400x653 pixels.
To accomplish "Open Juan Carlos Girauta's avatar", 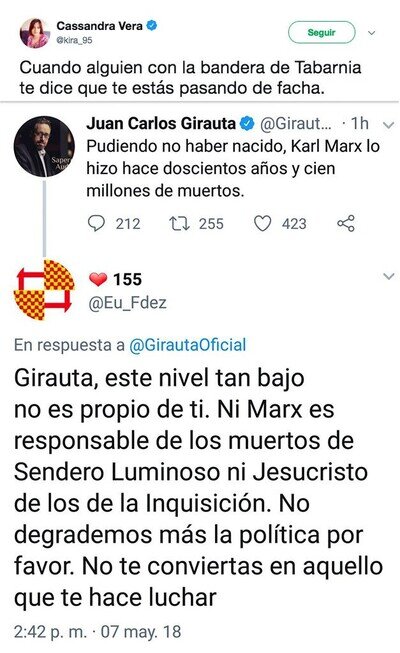I will click(x=44, y=146).
